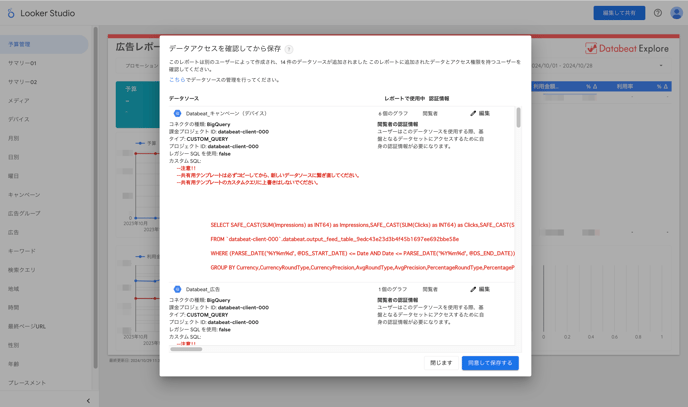Click the 利用率 table column header
The width and height of the screenshot is (688, 407).
(x=625, y=86)
